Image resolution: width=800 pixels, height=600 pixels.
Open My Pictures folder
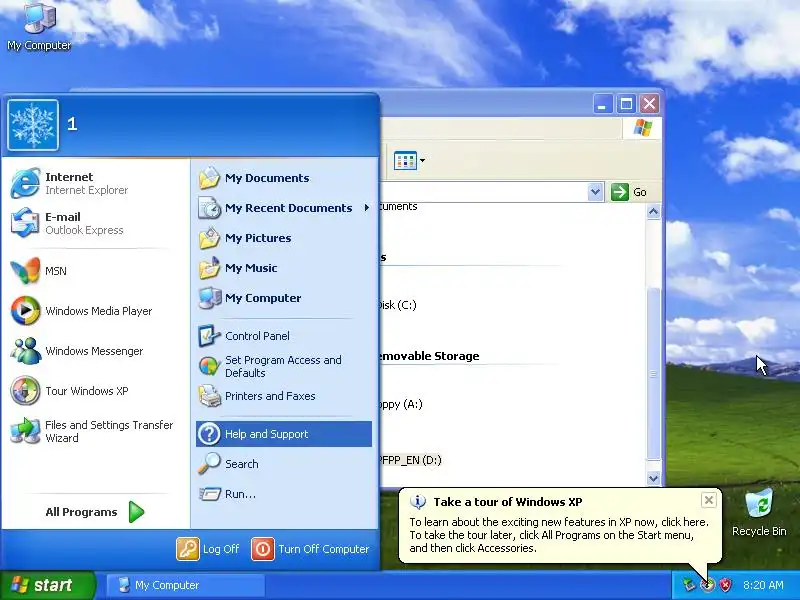click(x=284, y=238)
